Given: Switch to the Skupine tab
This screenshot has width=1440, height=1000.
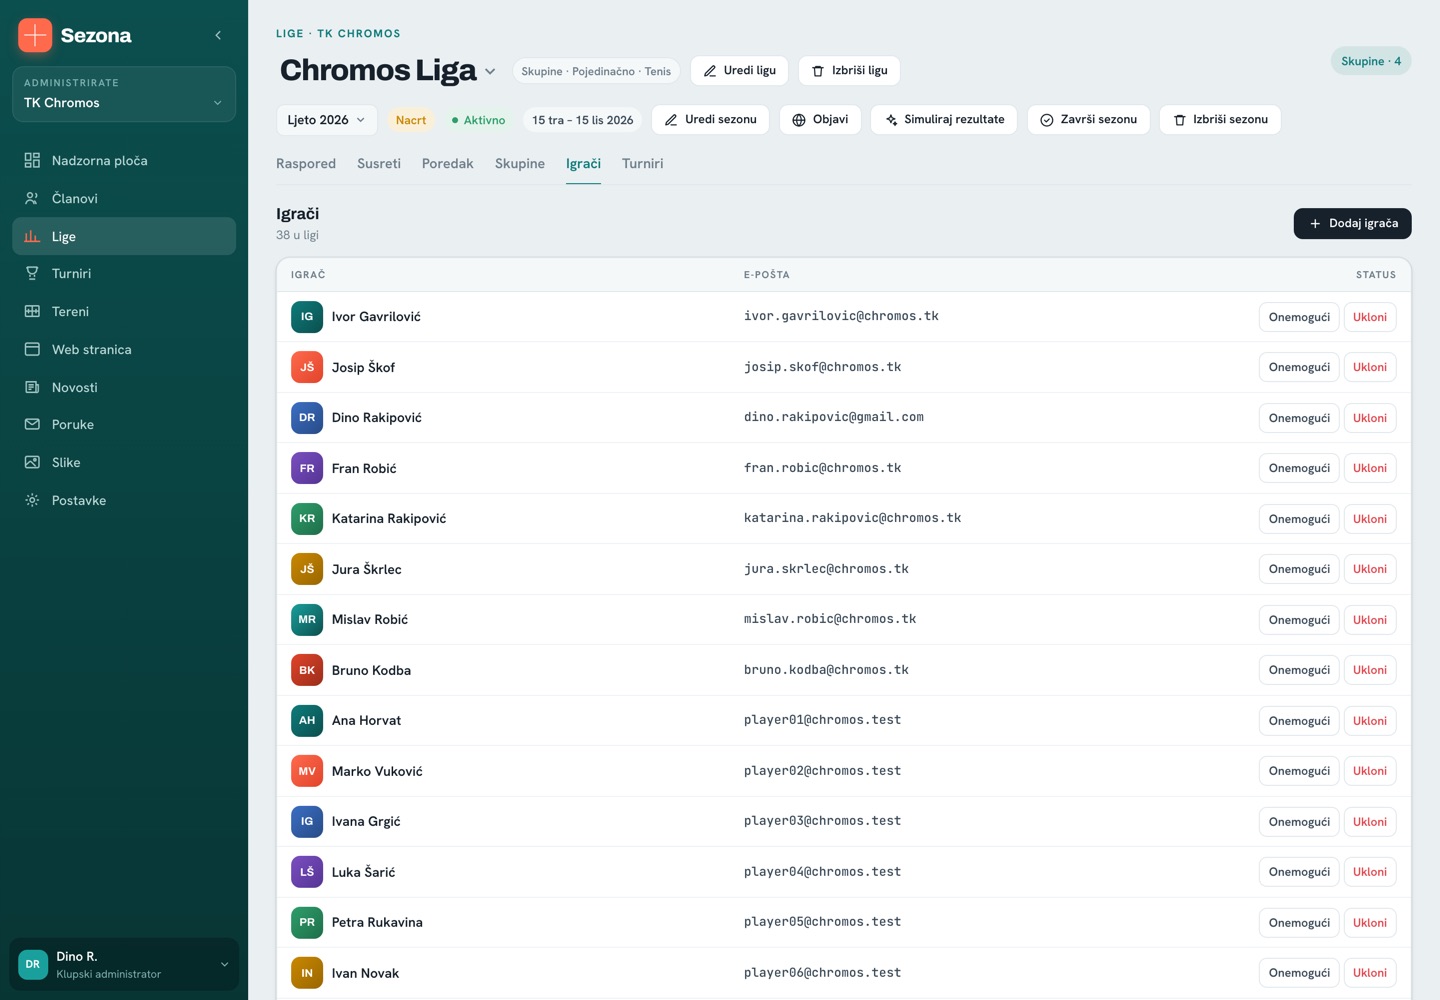Looking at the screenshot, I should [520, 164].
